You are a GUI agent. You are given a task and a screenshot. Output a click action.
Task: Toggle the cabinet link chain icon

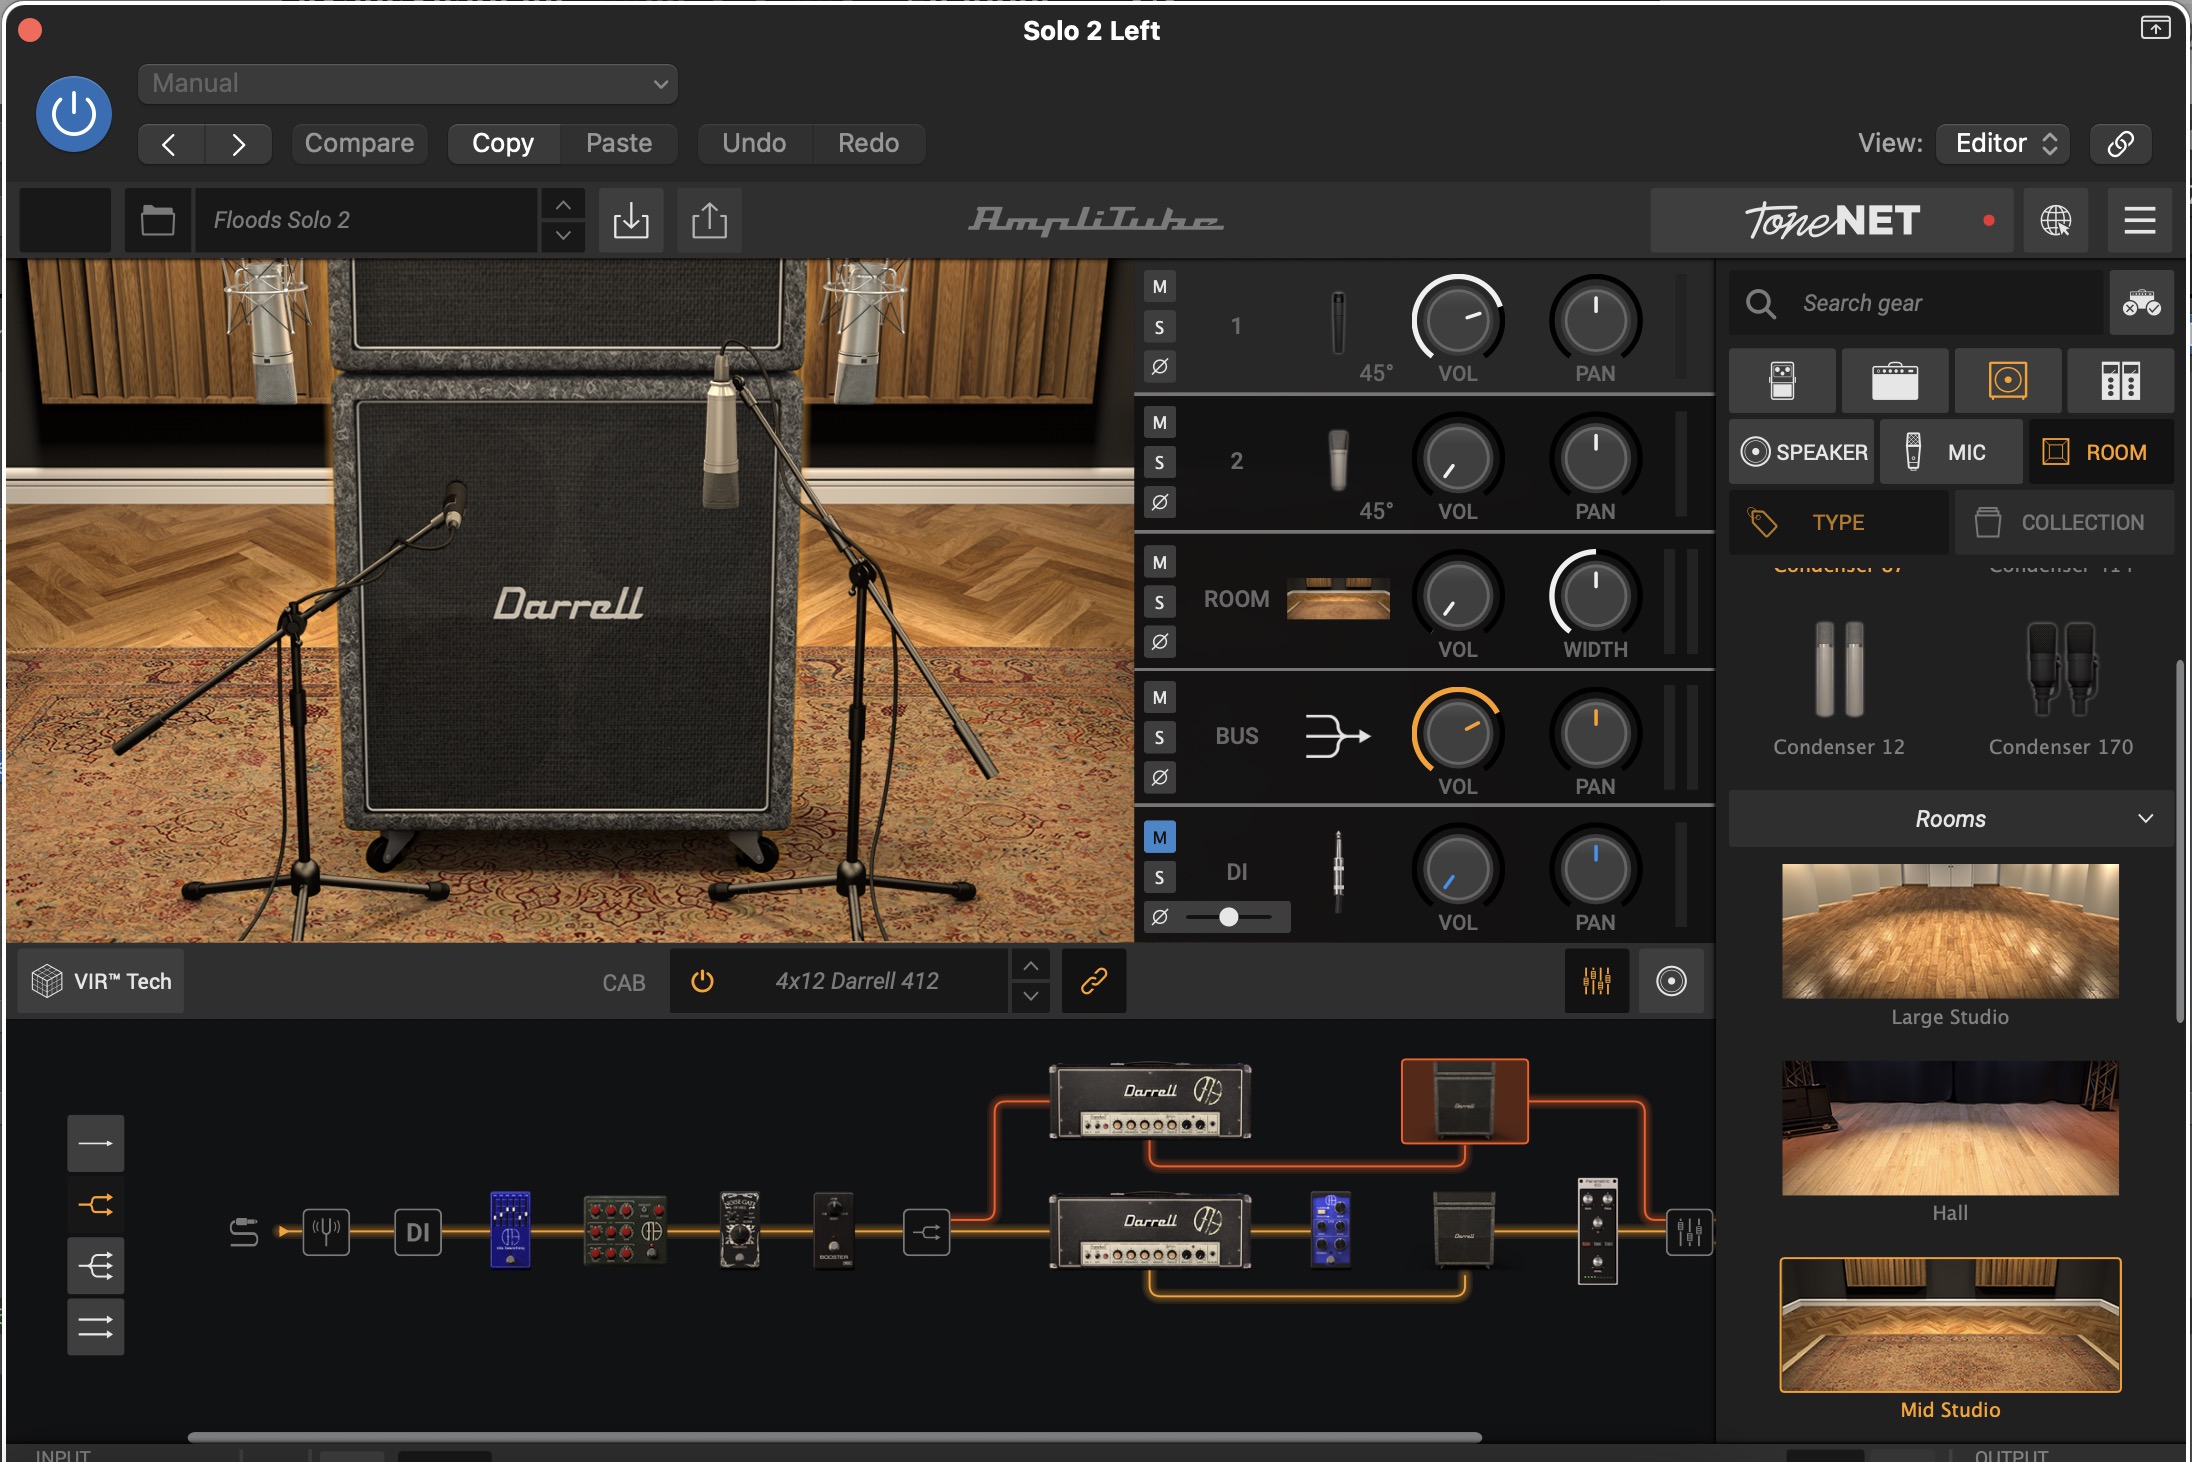[x=1094, y=982]
